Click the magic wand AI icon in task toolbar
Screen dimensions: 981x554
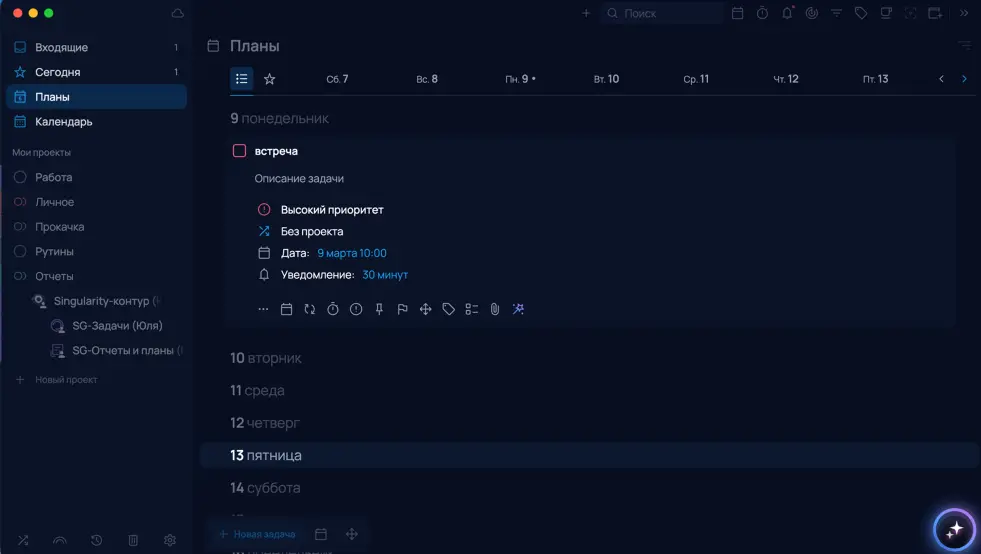pos(518,310)
